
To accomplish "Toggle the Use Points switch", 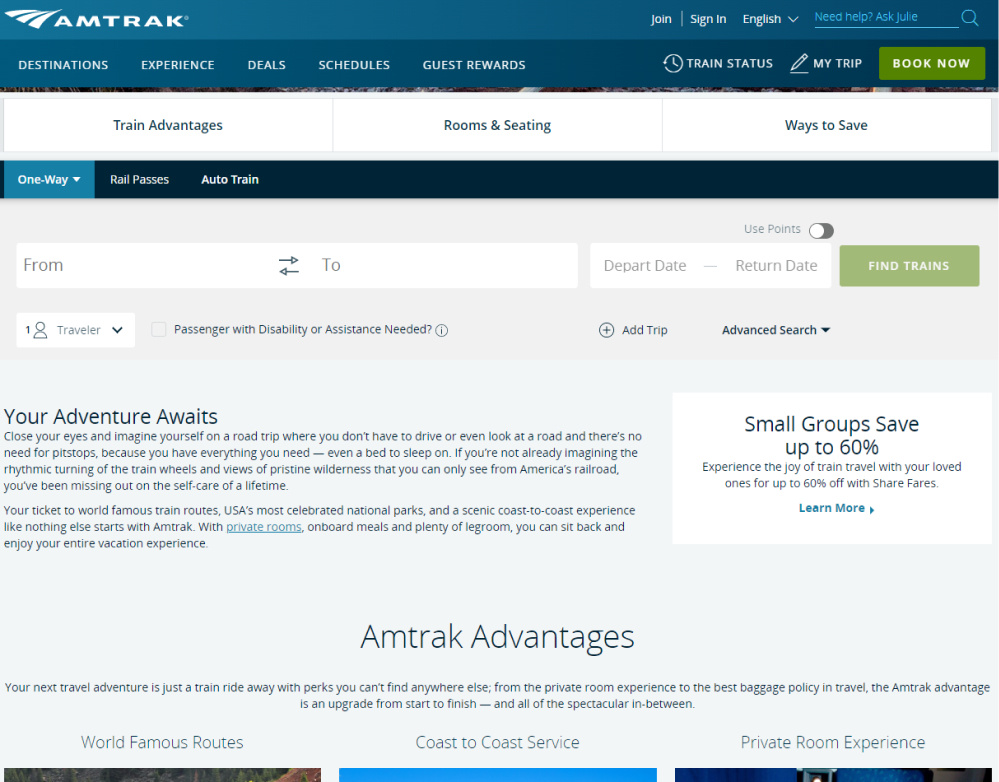I will [x=821, y=231].
